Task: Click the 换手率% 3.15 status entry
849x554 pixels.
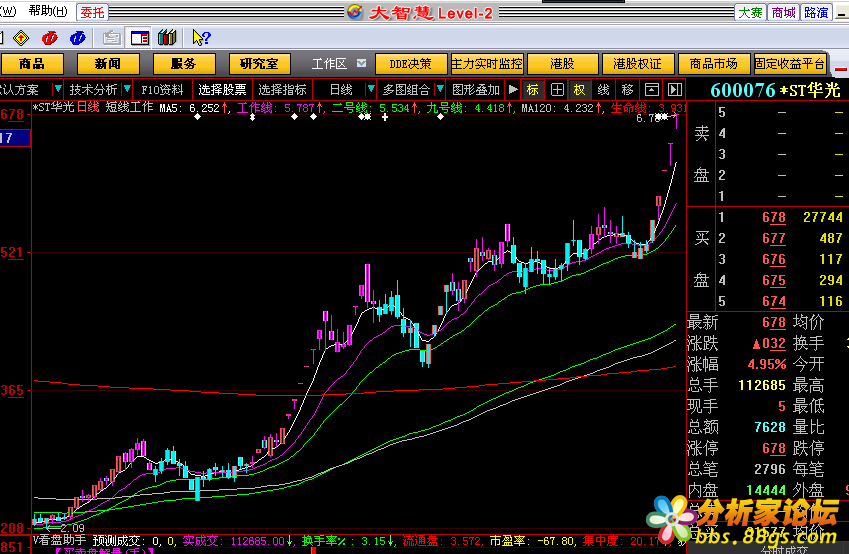Action: [348, 540]
